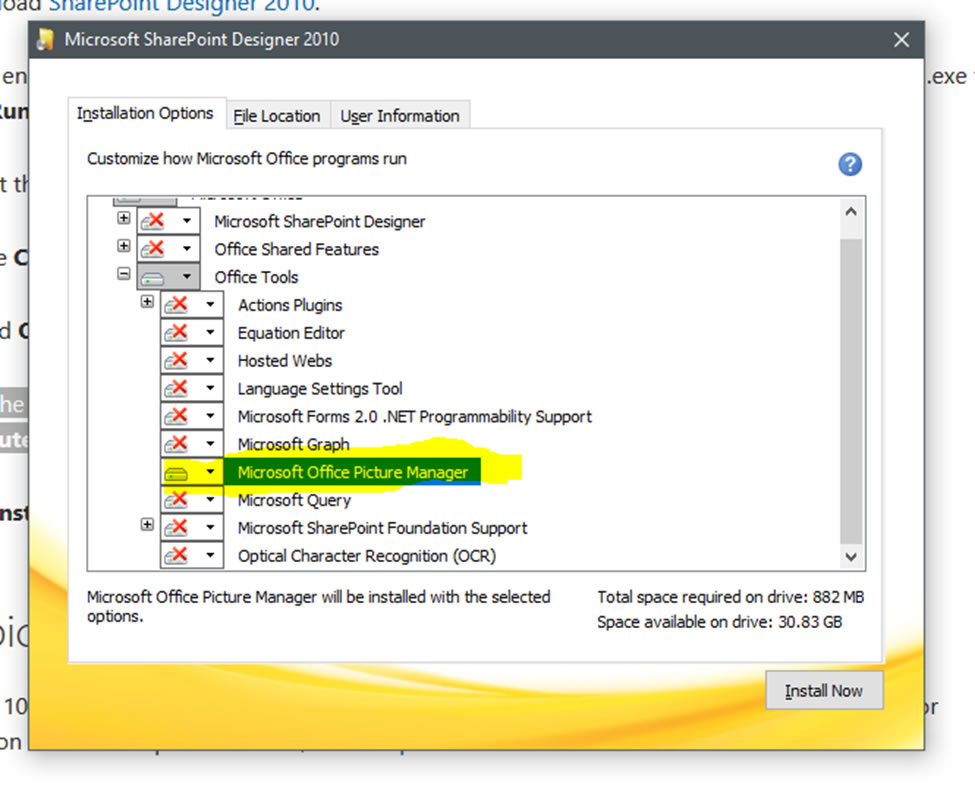
Task: Switch to the File Location tab
Action: [277, 115]
